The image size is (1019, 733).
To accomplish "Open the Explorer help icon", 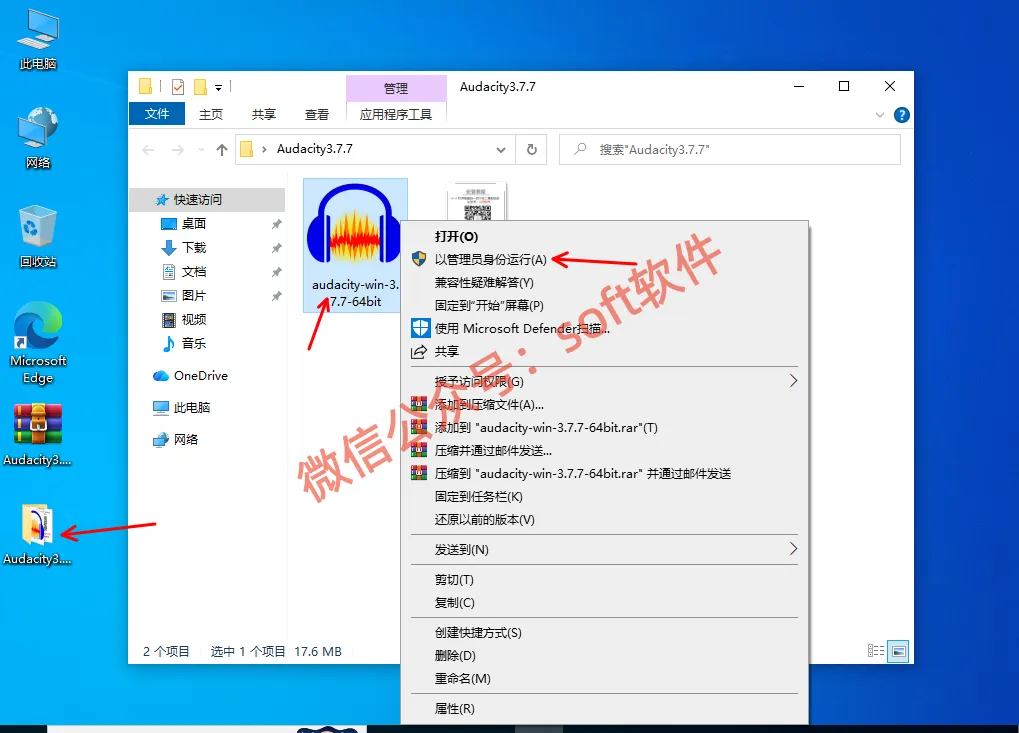I will (x=901, y=115).
